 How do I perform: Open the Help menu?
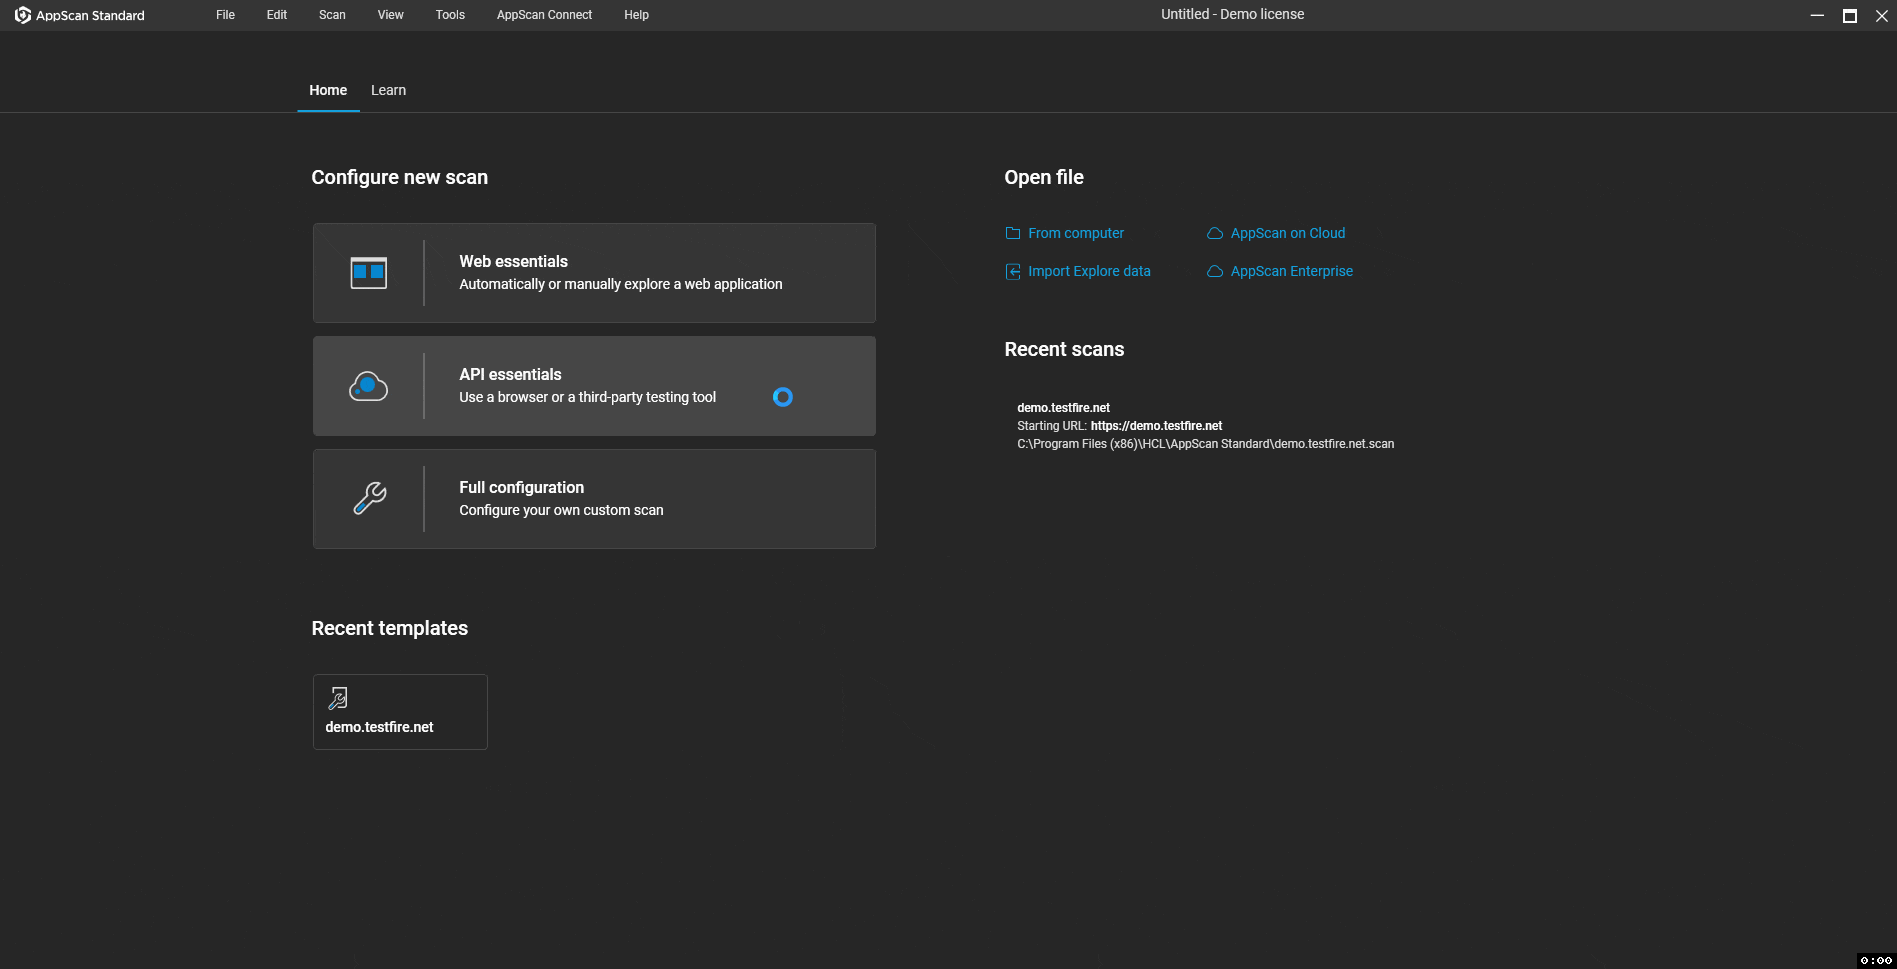637,15
